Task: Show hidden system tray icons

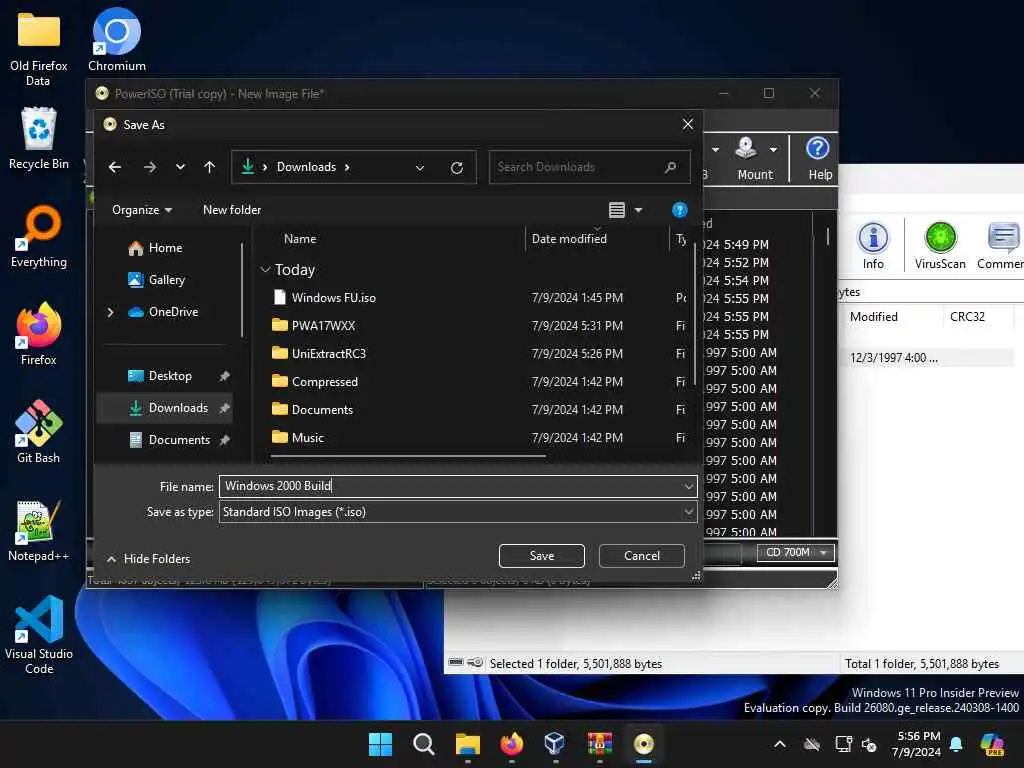Action: [x=780, y=744]
